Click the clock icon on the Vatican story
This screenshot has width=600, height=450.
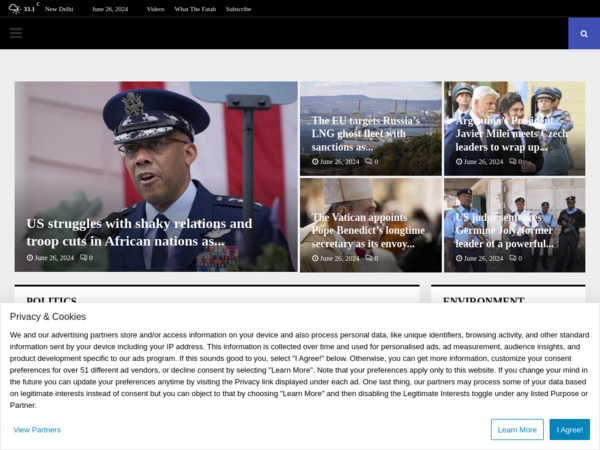click(x=315, y=258)
